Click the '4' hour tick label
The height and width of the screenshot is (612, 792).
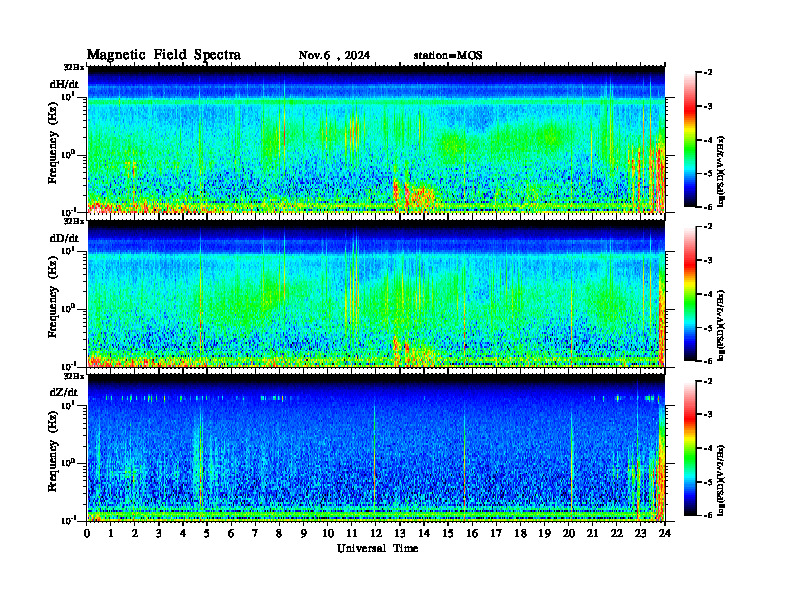(x=183, y=533)
